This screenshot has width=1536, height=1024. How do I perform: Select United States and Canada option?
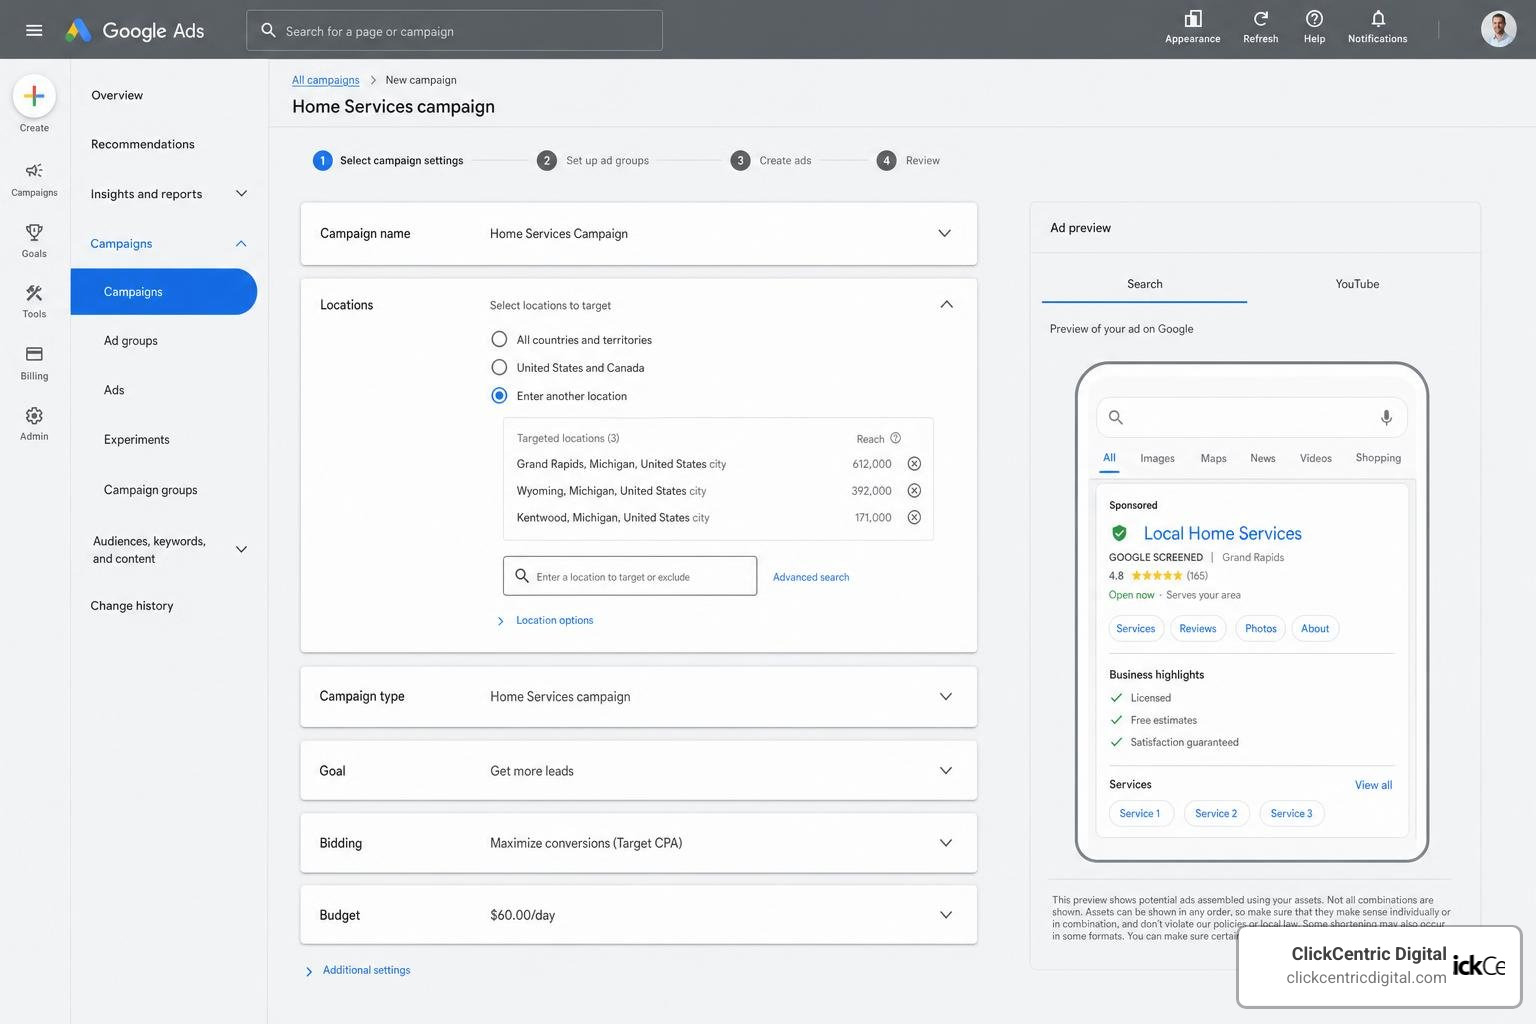[499, 367]
